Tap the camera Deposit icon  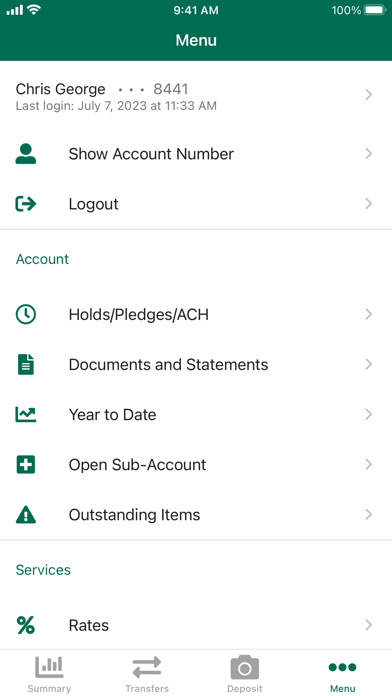[x=245, y=667]
